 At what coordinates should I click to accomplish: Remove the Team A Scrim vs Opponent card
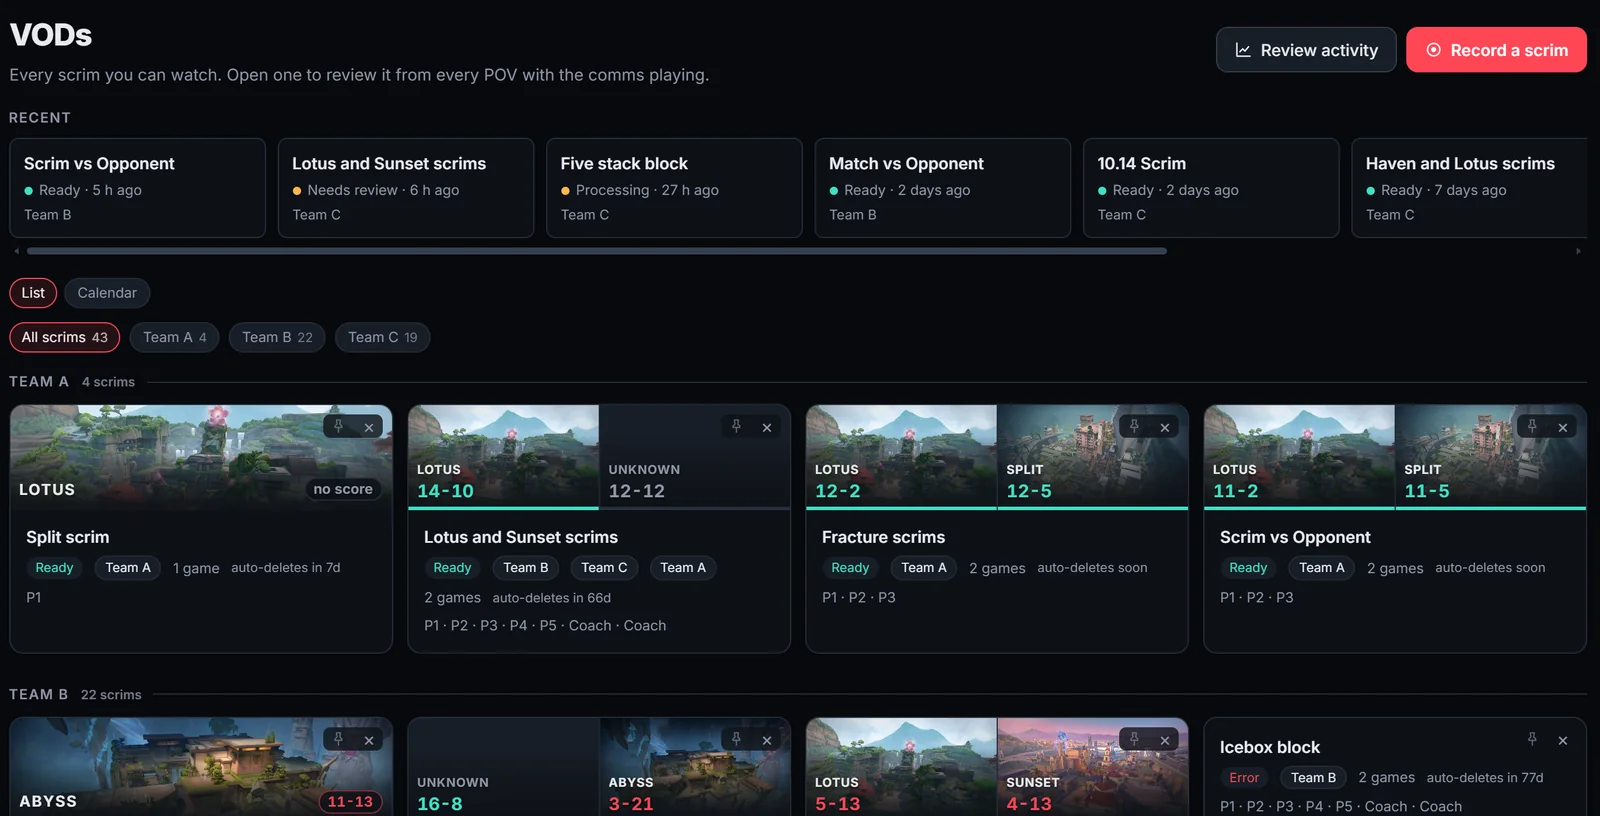pos(1563,427)
